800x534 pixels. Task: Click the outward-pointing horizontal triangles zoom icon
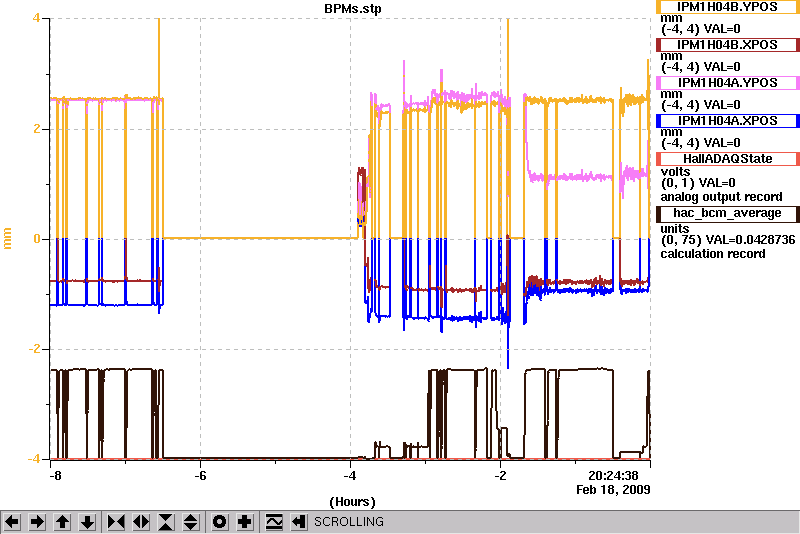pos(141,522)
